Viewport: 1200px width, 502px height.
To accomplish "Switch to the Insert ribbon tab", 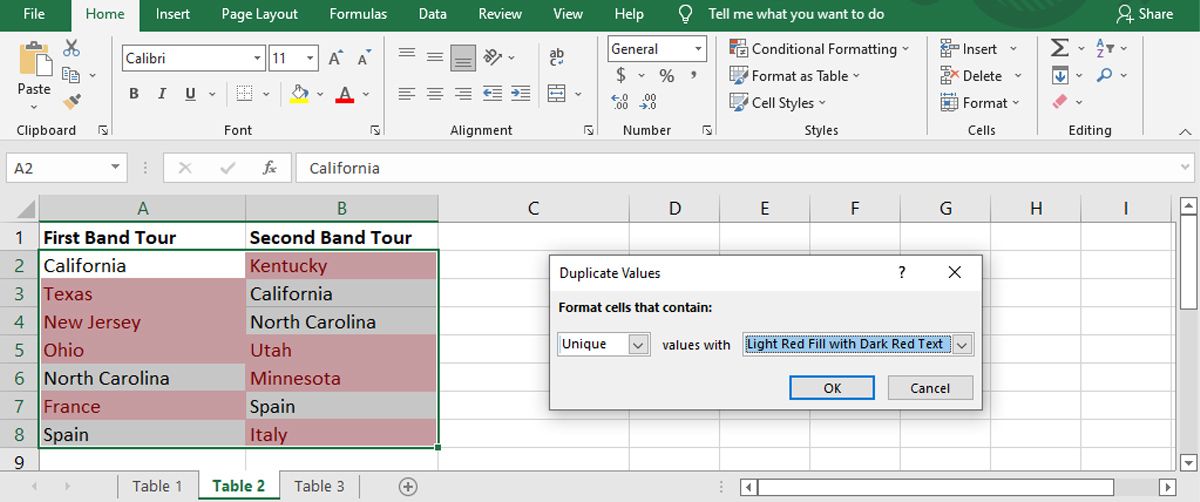I will point(174,14).
